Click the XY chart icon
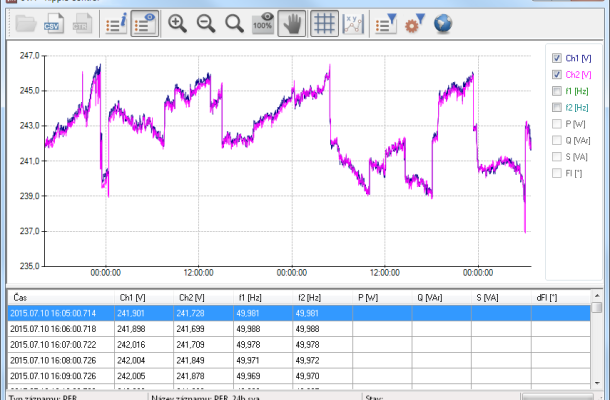 tap(353, 22)
